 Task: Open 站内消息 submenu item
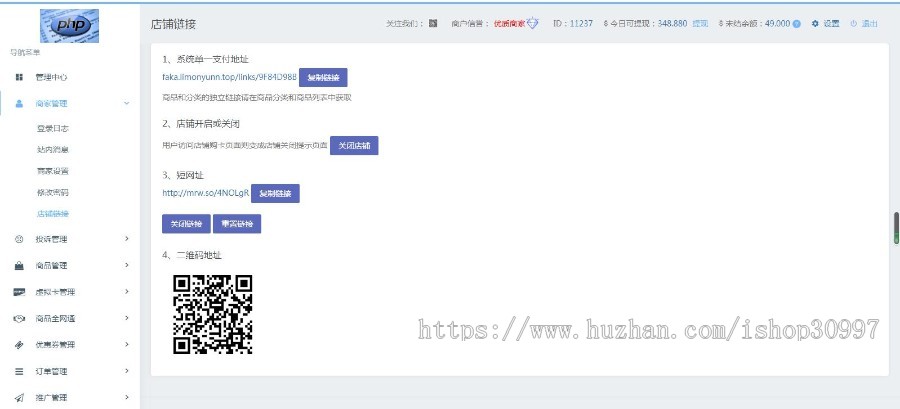click(52, 150)
